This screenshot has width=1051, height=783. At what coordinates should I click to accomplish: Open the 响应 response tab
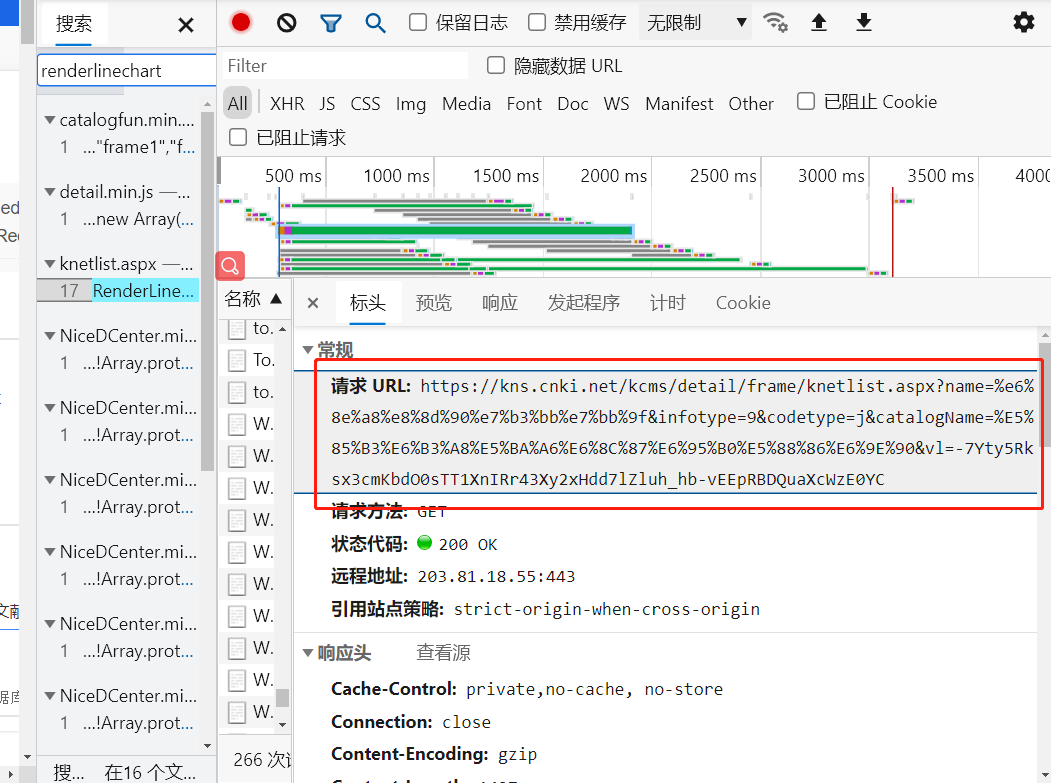pyautogui.click(x=499, y=303)
